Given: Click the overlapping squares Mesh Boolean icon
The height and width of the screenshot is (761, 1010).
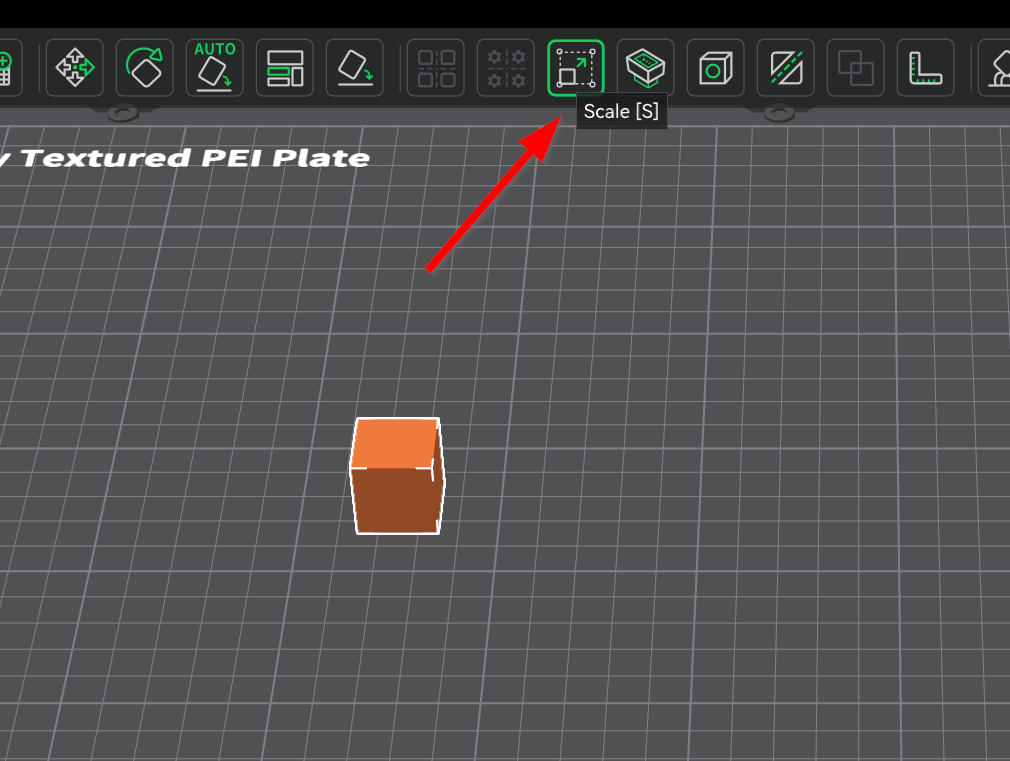Looking at the screenshot, I should 856,68.
